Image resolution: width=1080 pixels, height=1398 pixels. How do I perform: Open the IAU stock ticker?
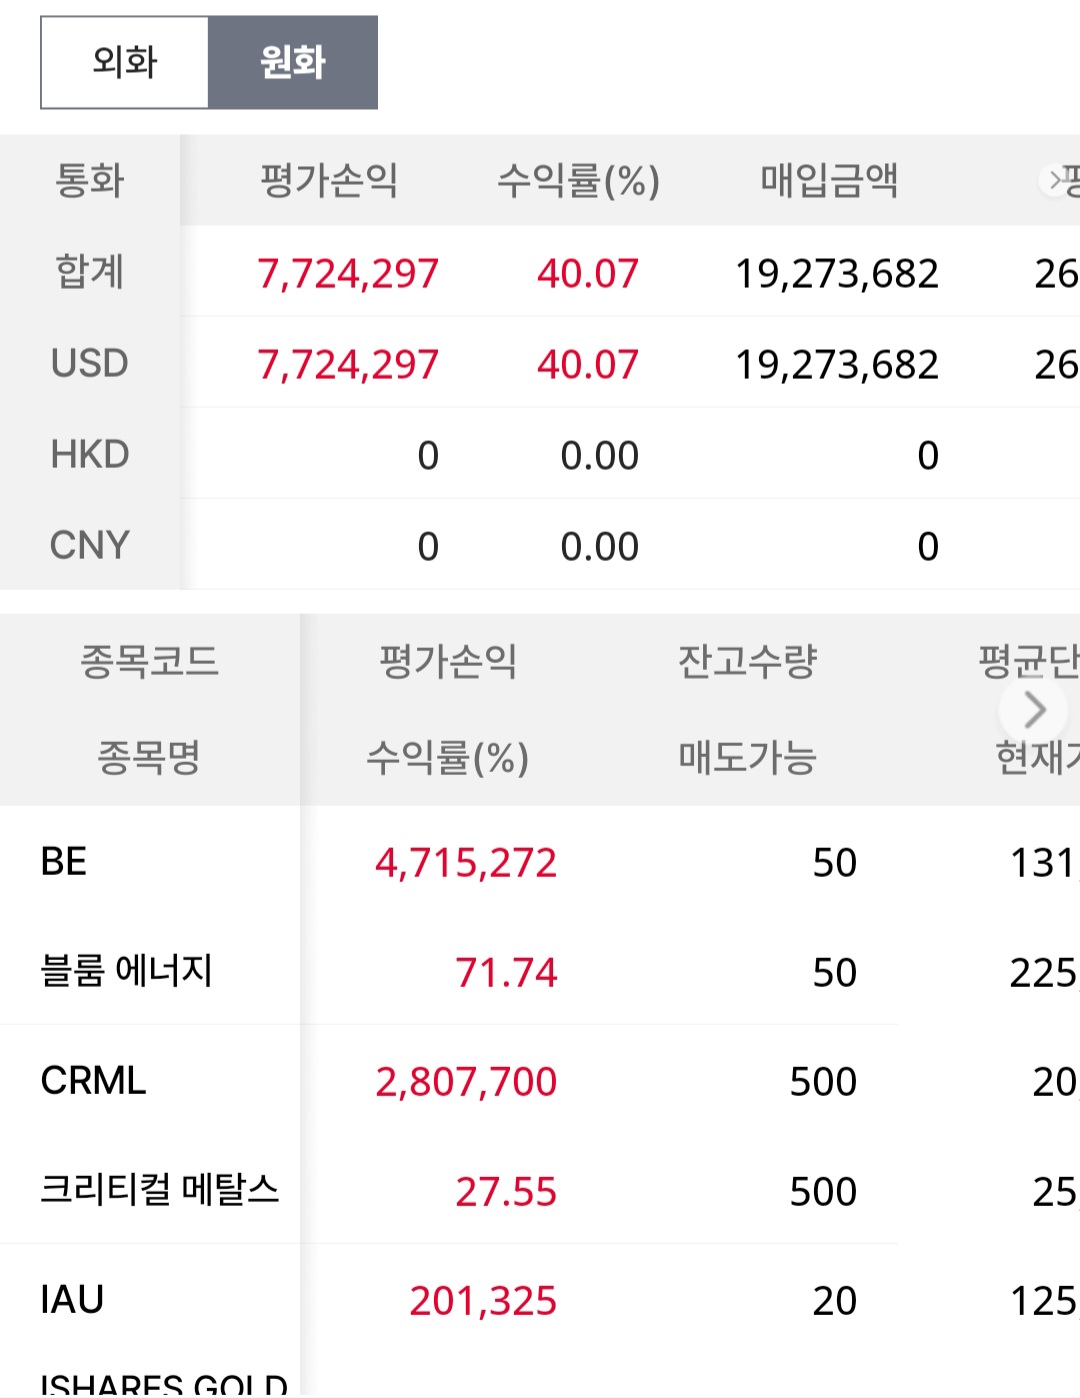coord(72,1300)
